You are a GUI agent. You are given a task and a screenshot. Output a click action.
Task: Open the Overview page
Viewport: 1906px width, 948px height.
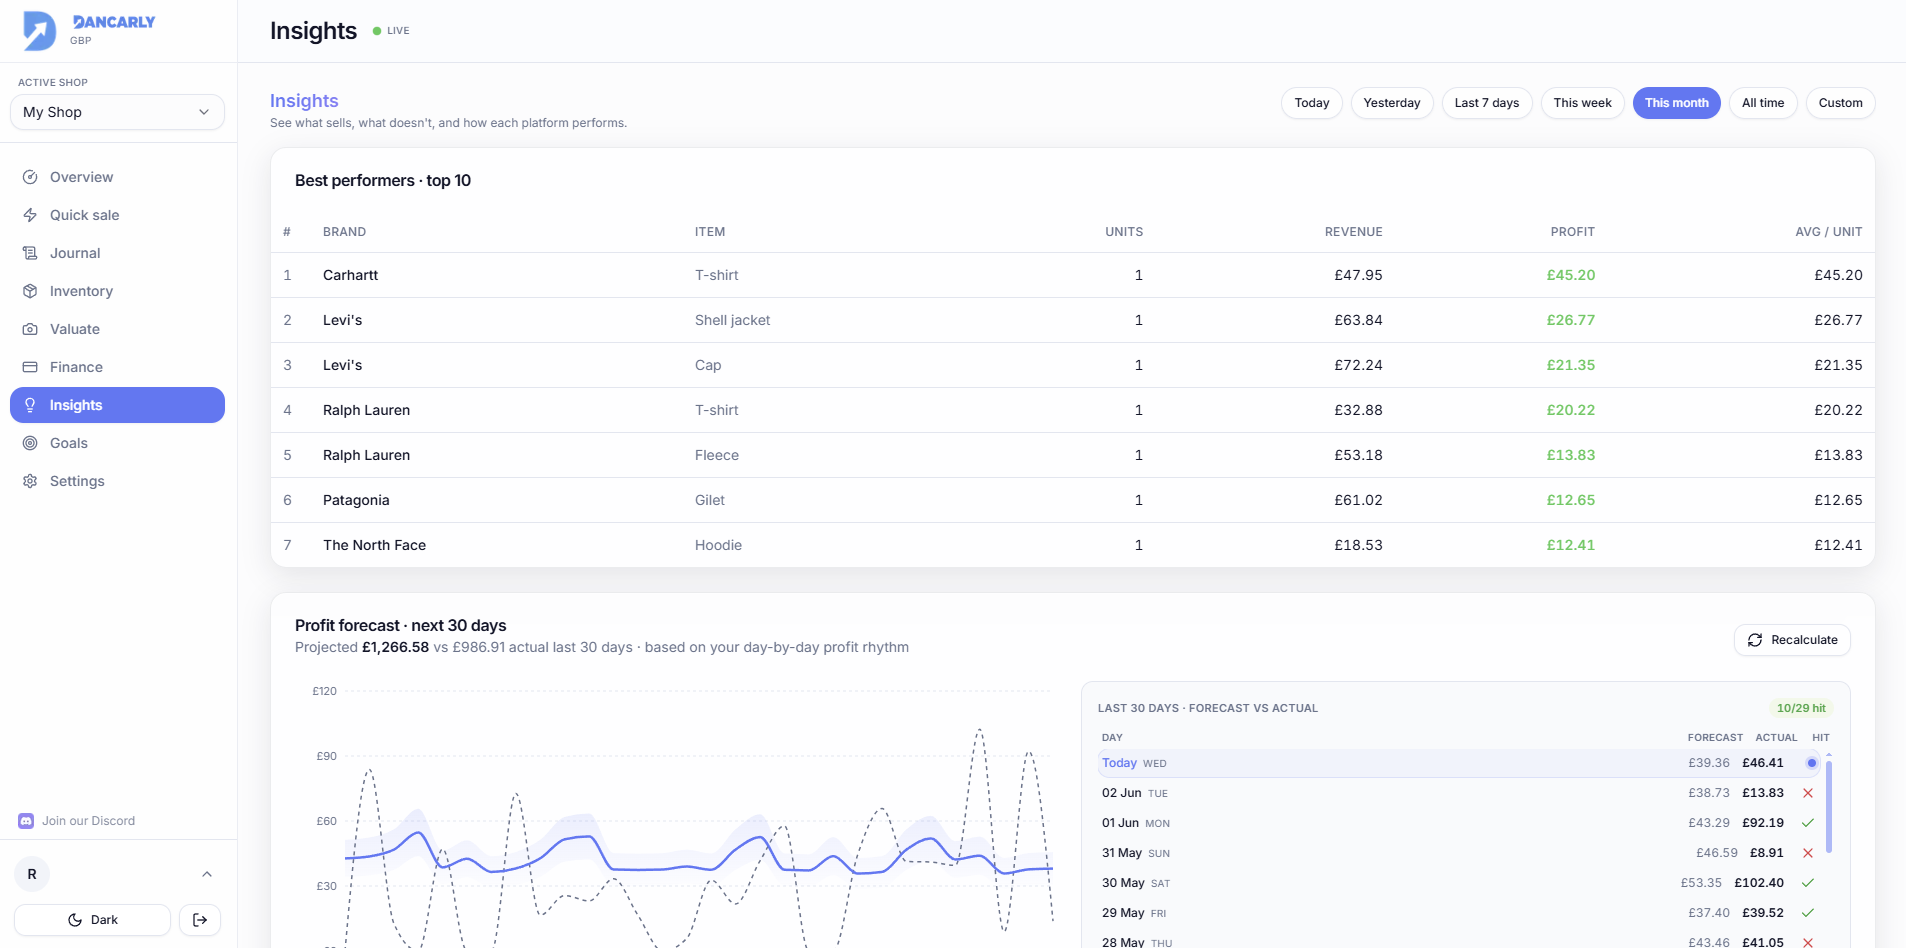click(117, 177)
